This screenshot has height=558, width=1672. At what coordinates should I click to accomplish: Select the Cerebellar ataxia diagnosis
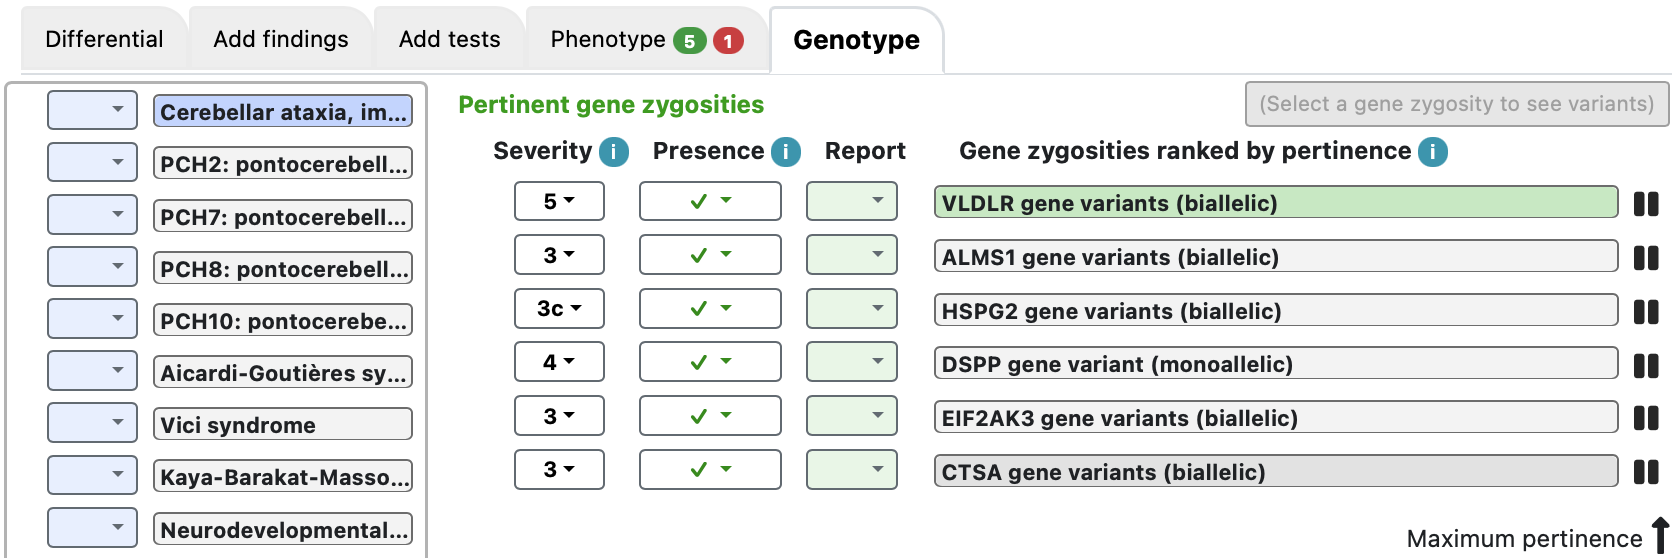282,112
